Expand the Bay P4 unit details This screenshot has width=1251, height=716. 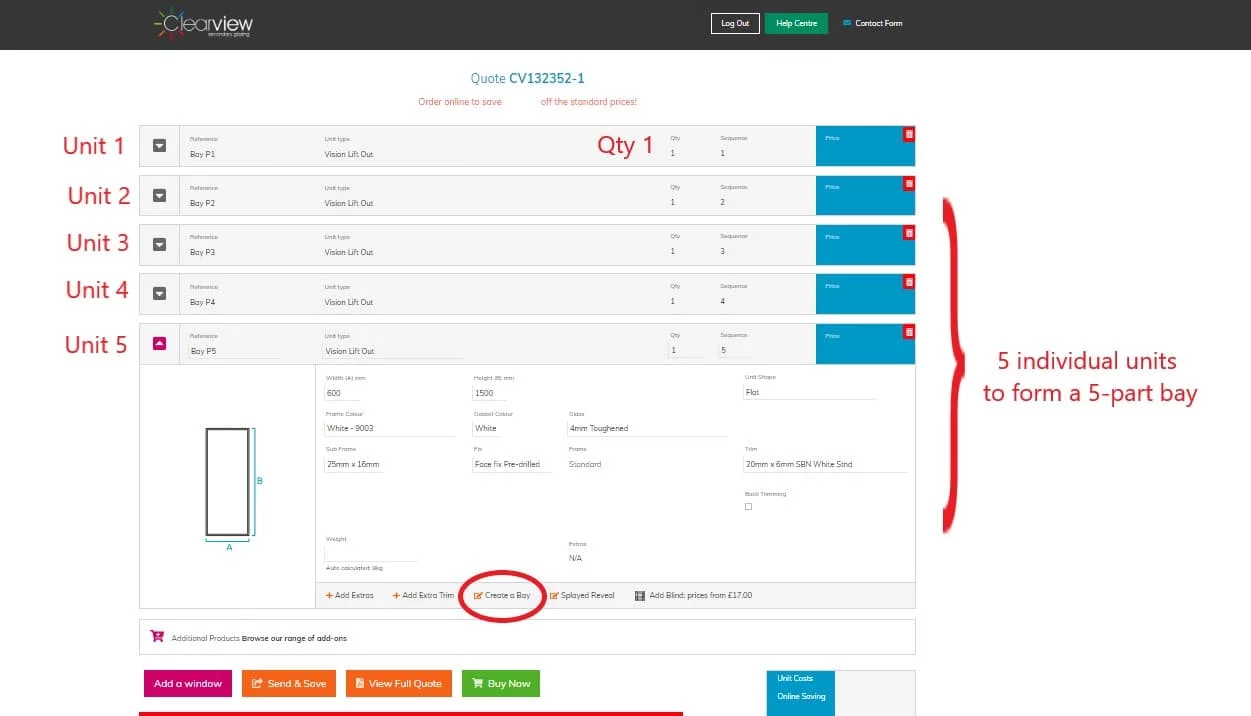159,294
